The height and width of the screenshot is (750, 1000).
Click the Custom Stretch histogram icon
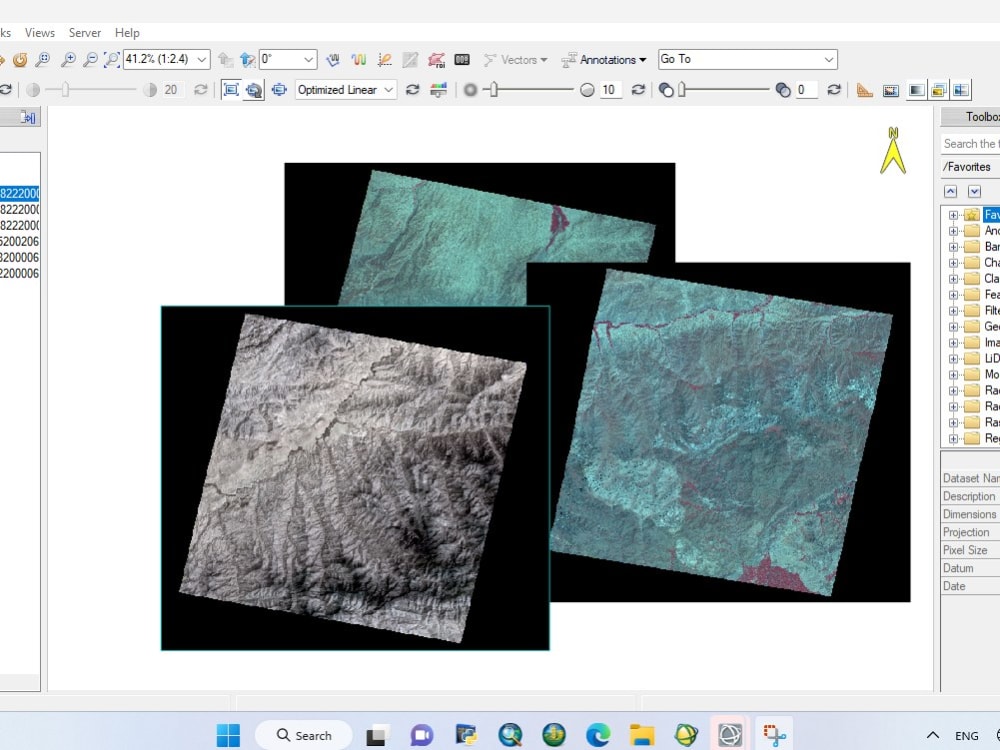point(438,90)
